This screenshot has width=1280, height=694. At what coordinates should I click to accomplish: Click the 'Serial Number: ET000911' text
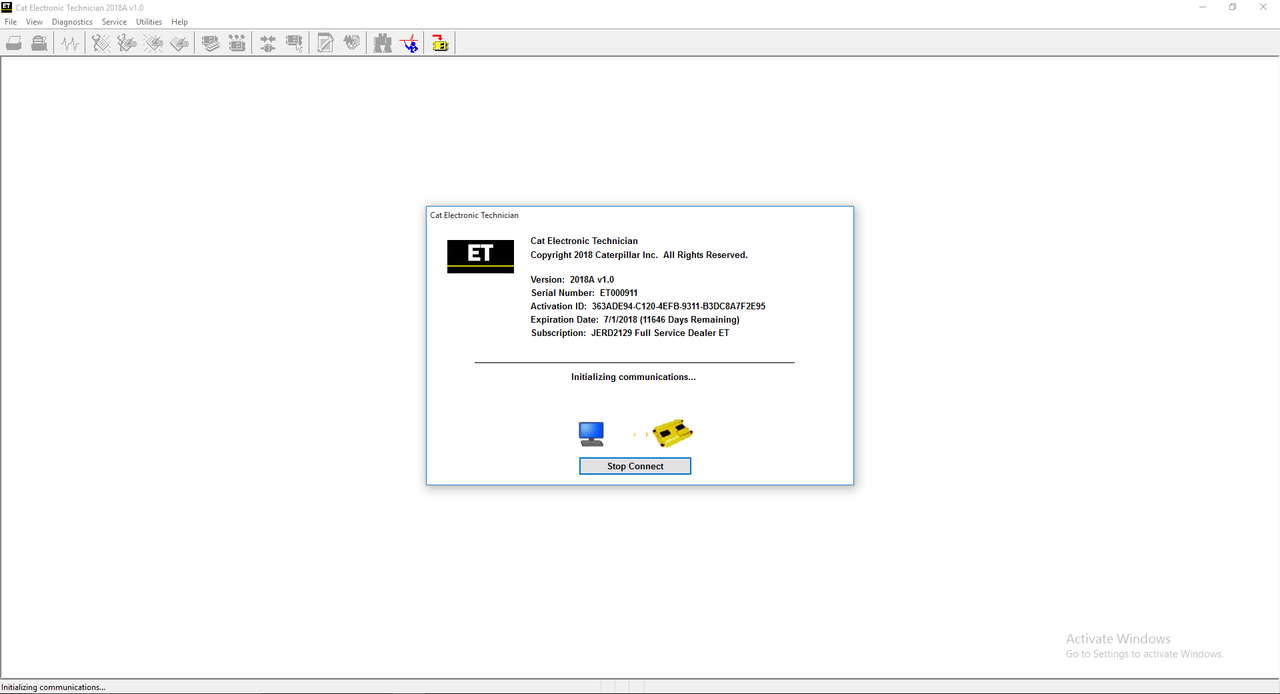(x=584, y=293)
